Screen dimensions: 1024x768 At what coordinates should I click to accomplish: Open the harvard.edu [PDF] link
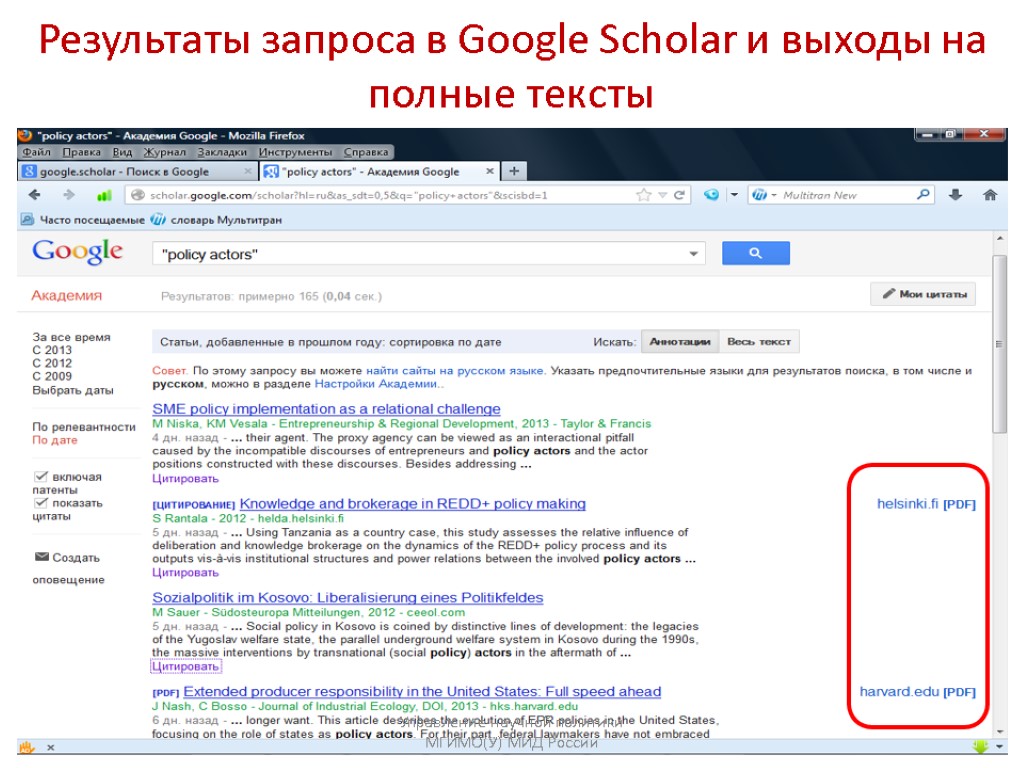click(x=918, y=691)
